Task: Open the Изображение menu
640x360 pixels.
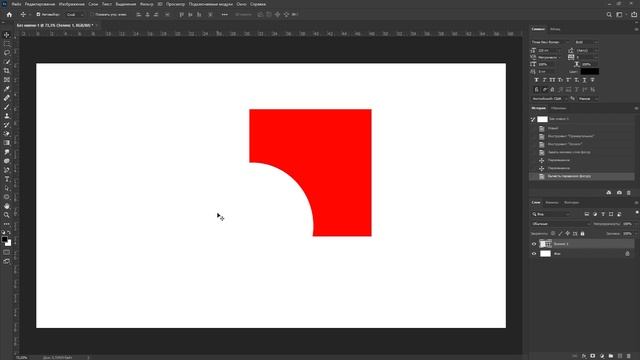Action: tap(72, 4)
